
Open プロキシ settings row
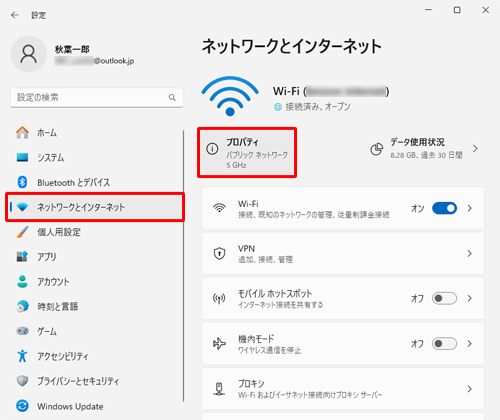click(x=343, y=389)
